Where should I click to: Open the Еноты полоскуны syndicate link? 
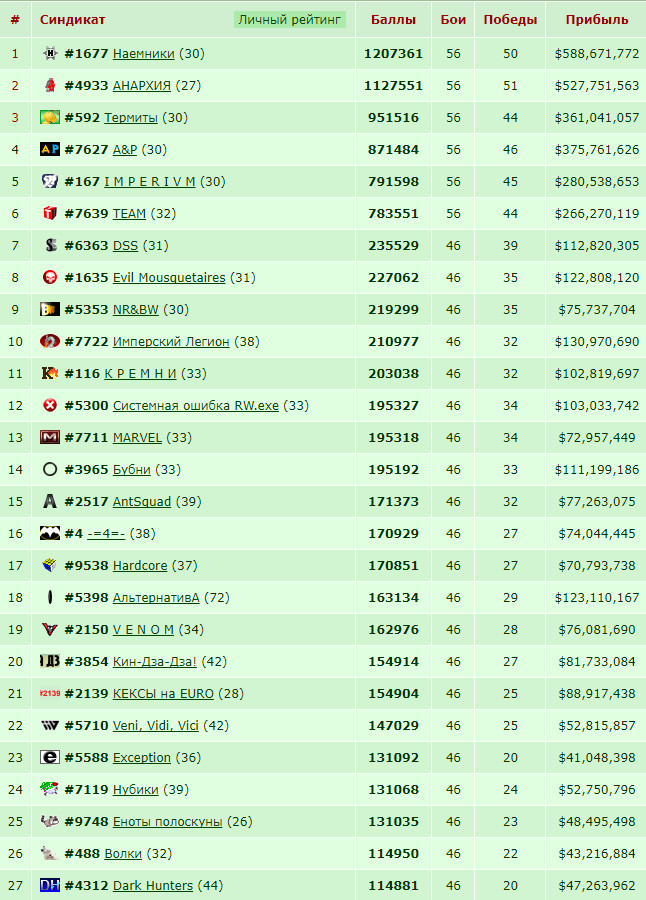tap(167, 821)
